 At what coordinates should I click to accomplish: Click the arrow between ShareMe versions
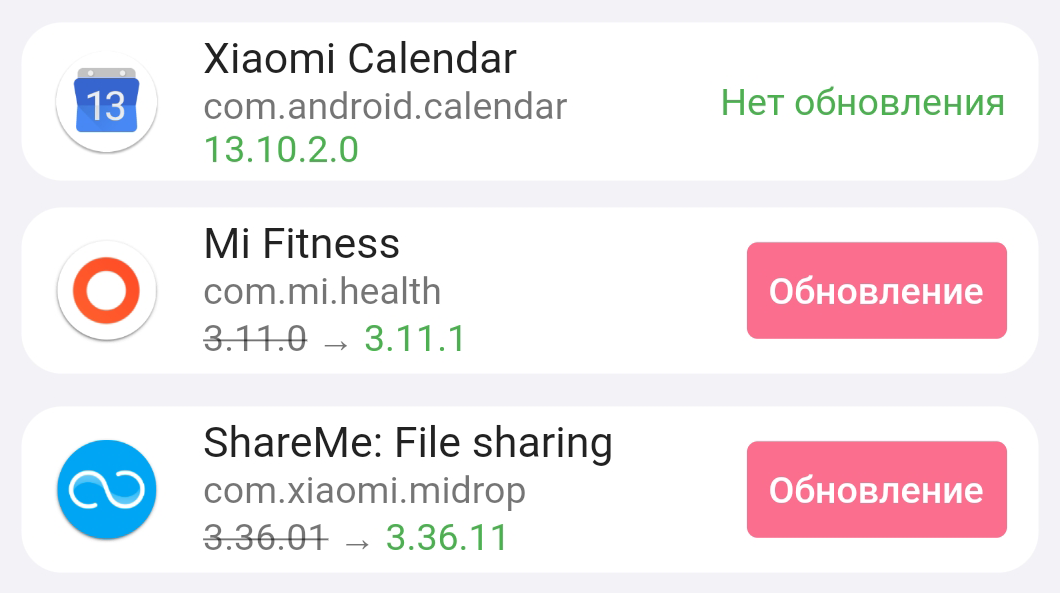coord(357,543)
